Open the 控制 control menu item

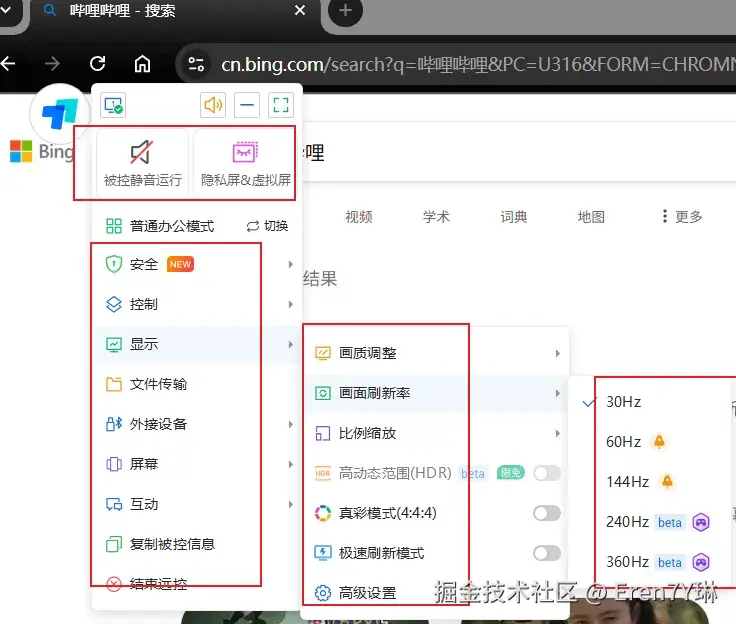[x=196, y=304]
